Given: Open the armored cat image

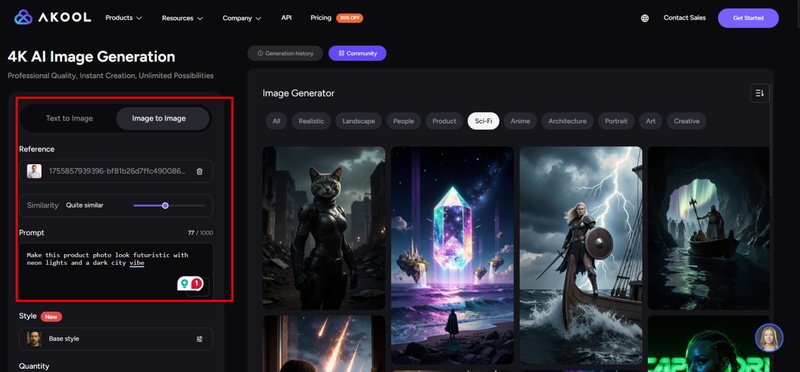Looking at the screenshot, I should click(324, 228).
